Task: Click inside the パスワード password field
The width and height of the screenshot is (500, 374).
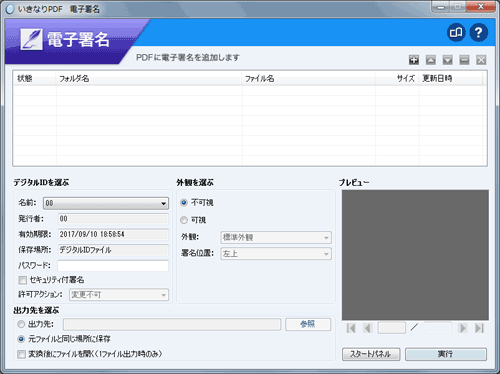Action: point(113,266)
